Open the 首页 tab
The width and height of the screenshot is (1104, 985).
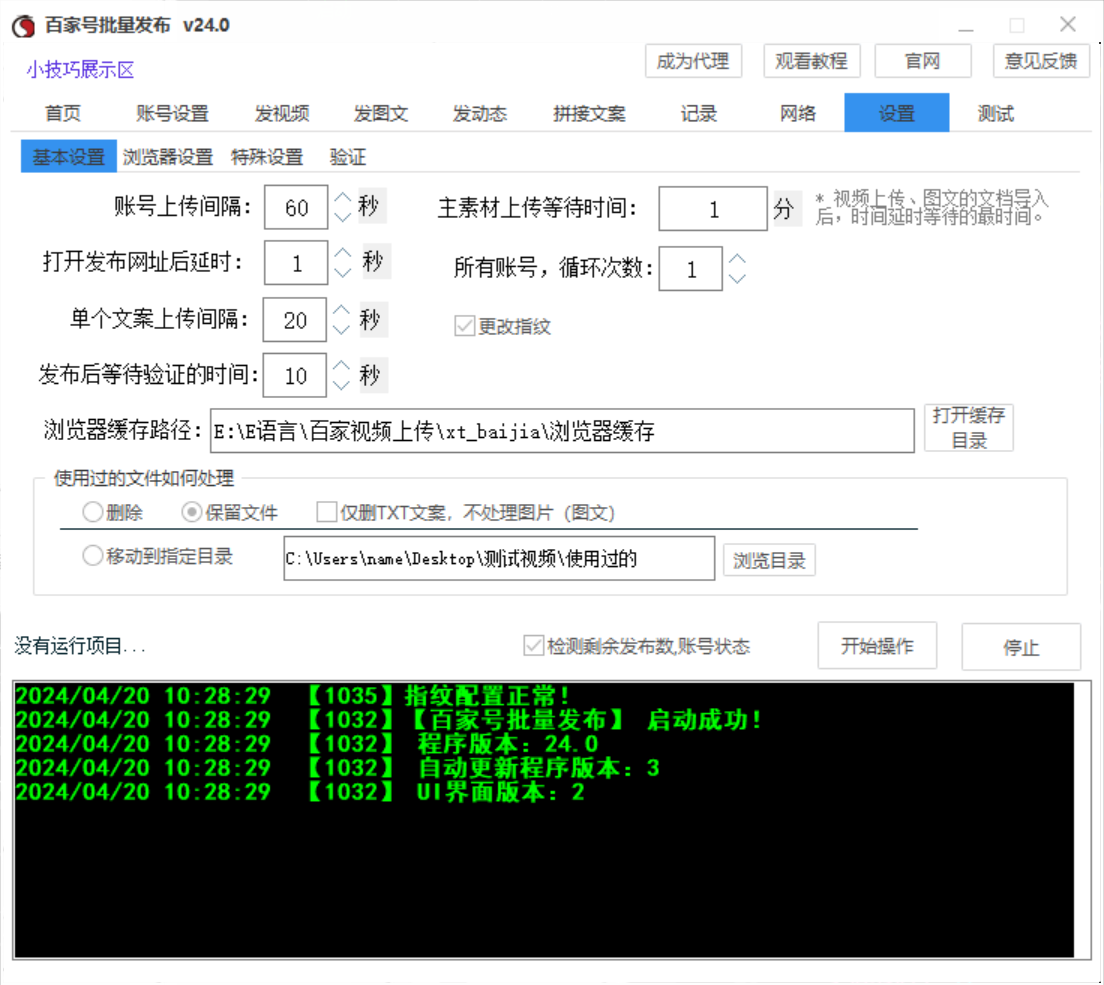pos(63,113)
